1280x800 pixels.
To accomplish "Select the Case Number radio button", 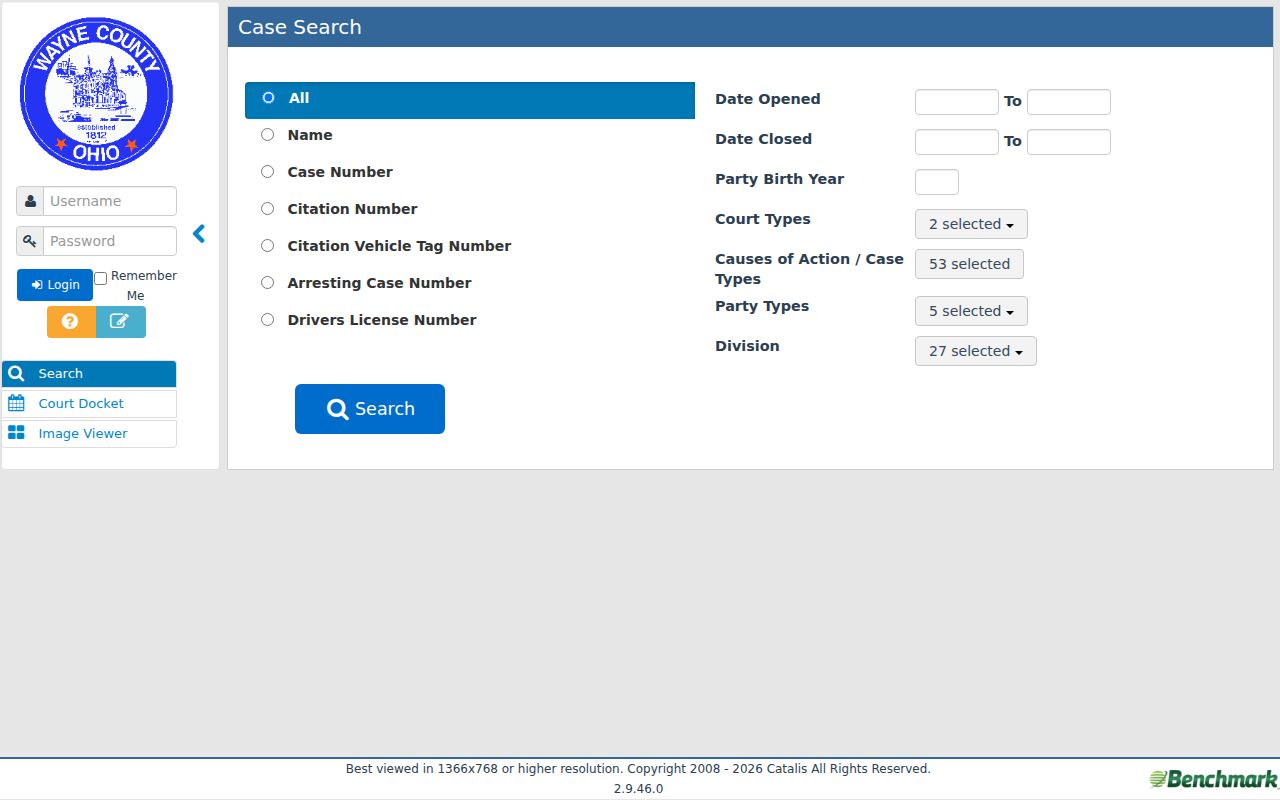I will (x=267, y=172).
